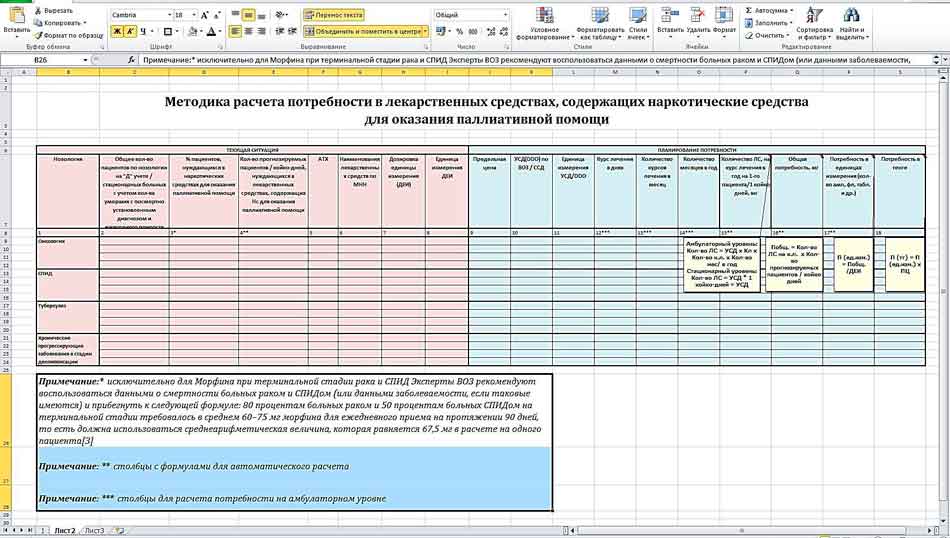Open the Общий number format dropdown

point(505,15)
